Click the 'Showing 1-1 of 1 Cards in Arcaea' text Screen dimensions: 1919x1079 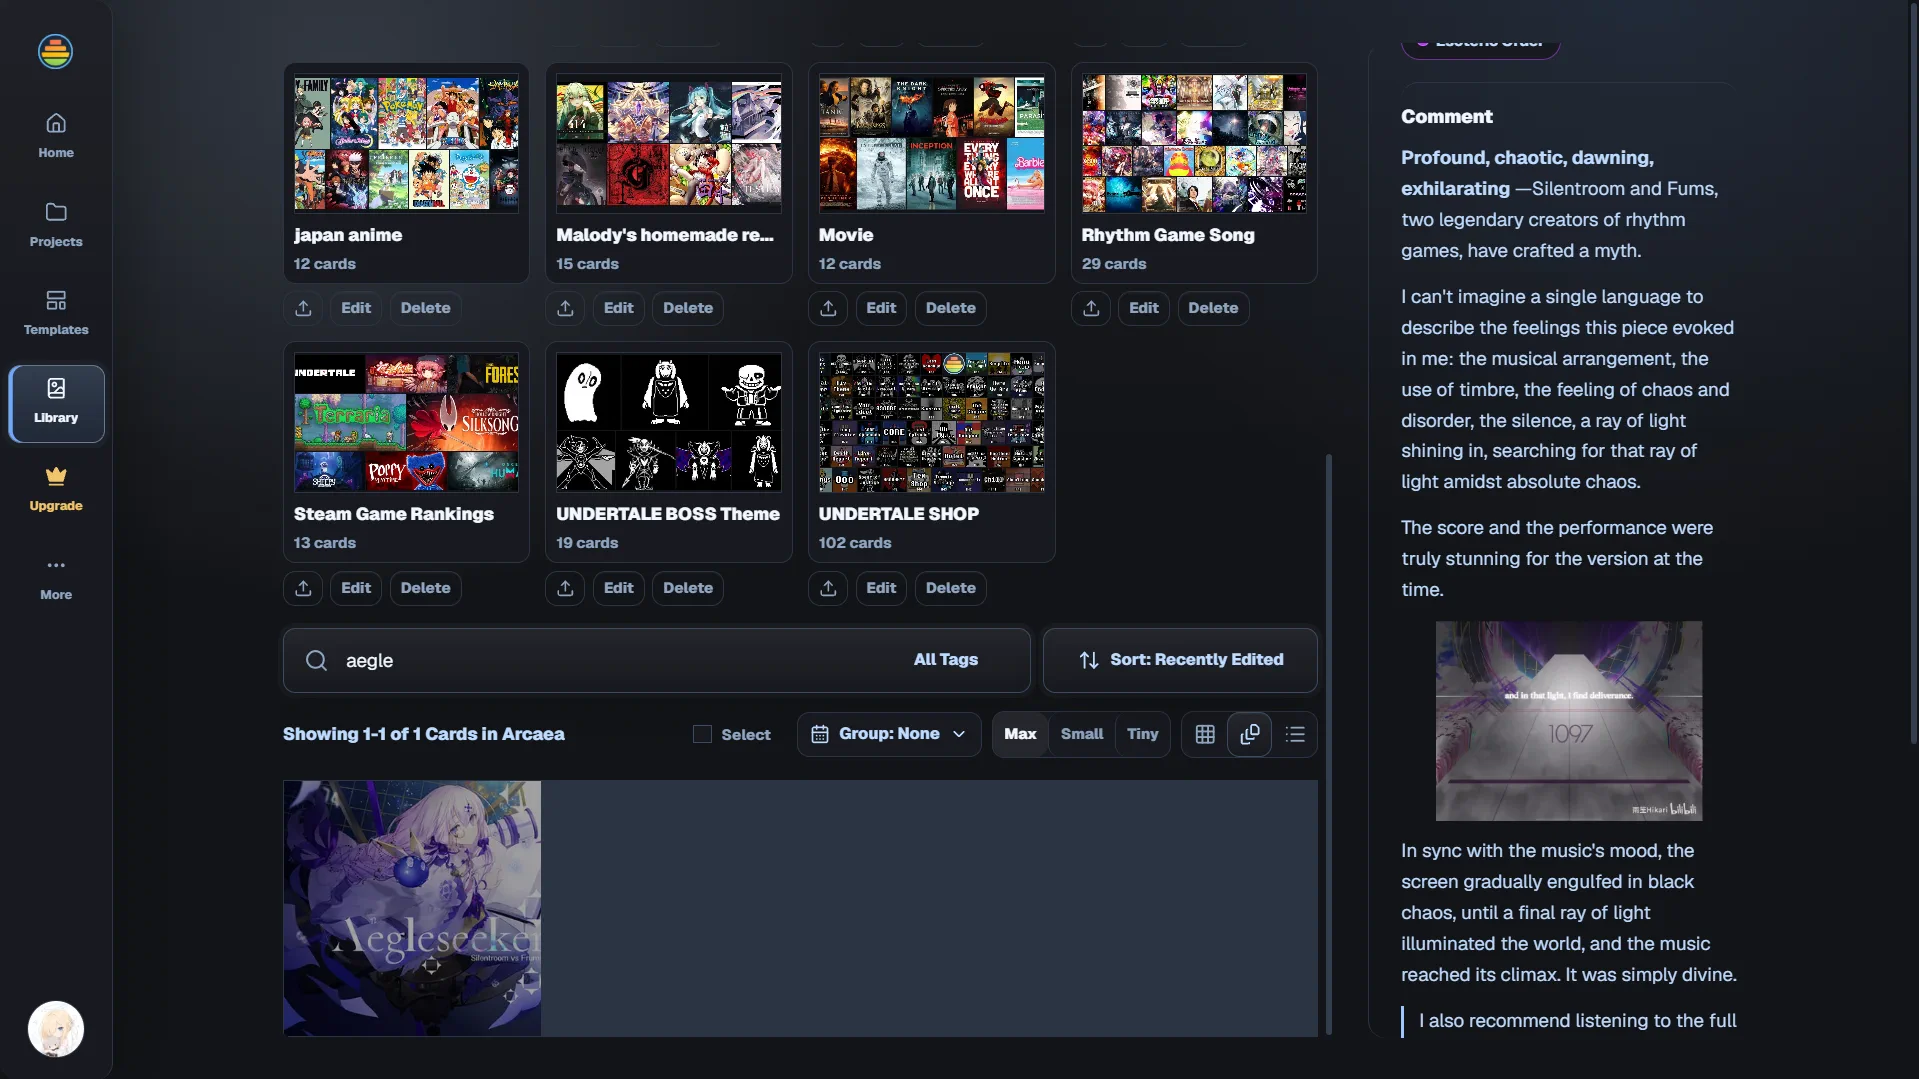424,734
